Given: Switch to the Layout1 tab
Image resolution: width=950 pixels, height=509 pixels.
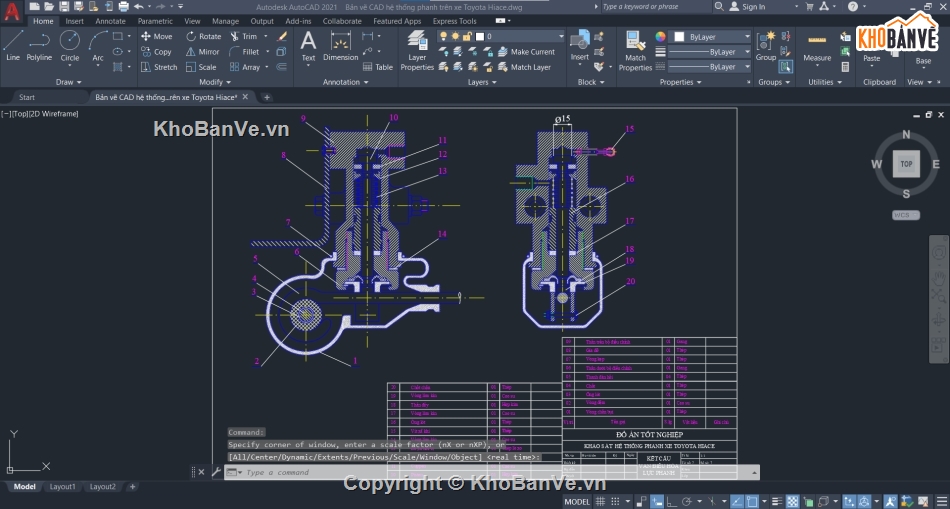Looking at the screenshot, I should click(62, 487).
